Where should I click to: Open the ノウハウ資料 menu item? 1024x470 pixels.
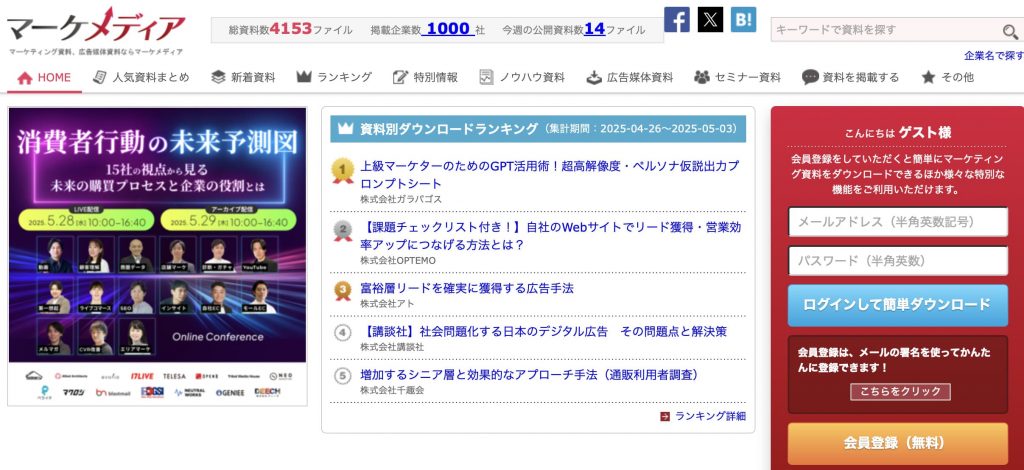pyautogui.click(x=522, y=77)
